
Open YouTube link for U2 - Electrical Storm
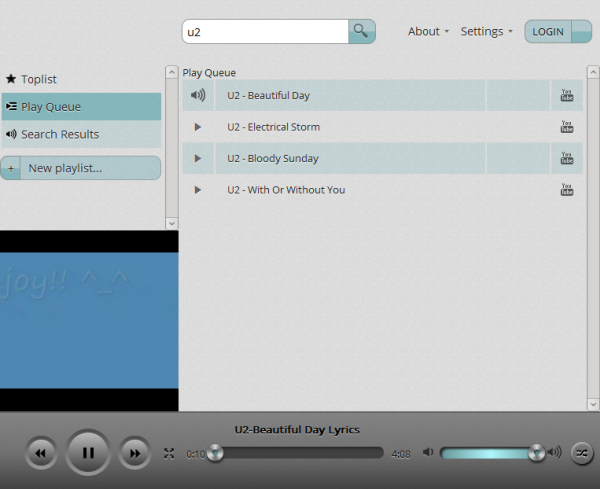click(x=567, y=127)
